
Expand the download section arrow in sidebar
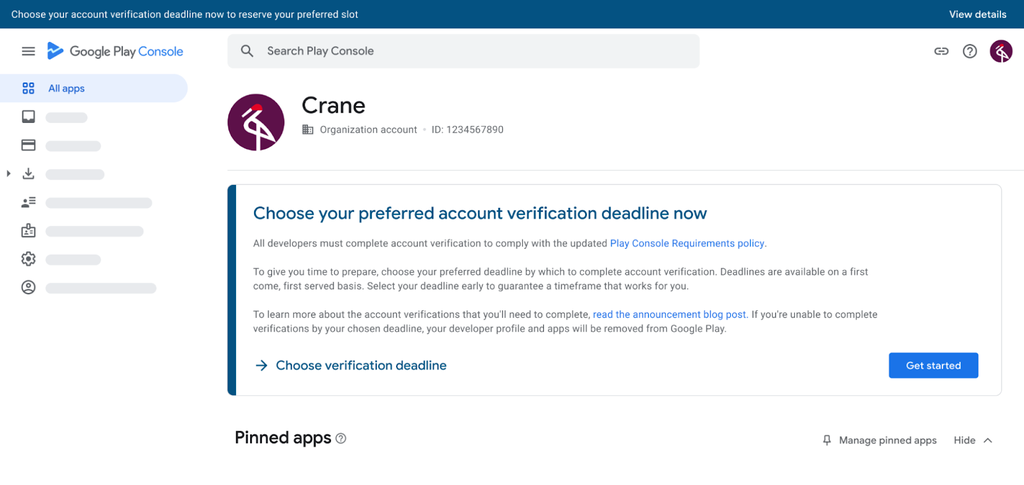pyautogui.click(x=9, y=174)
